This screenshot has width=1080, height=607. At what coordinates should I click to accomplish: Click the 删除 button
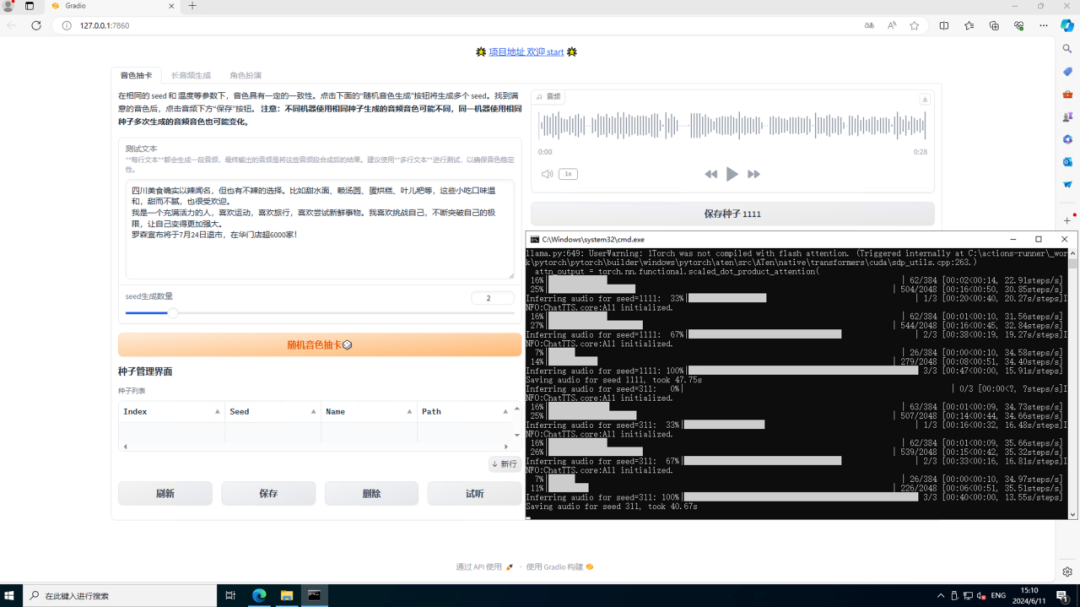pyautogui.click(x=371, y=493)
